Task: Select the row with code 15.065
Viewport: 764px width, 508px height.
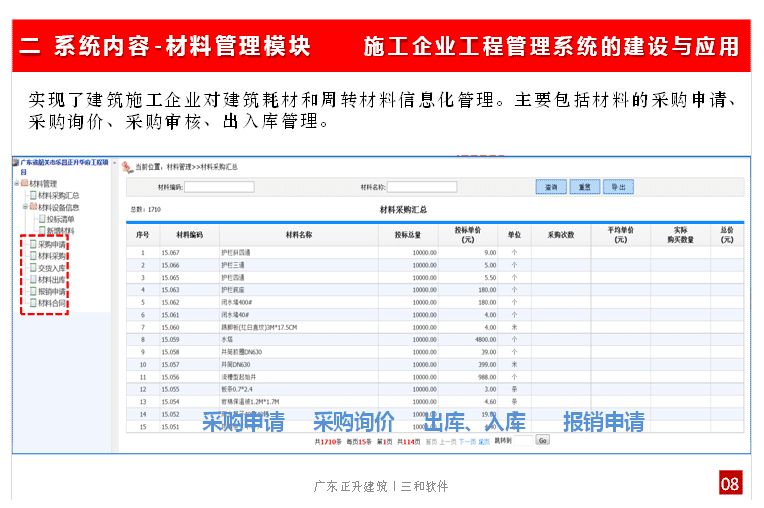Action: (435, 278)
